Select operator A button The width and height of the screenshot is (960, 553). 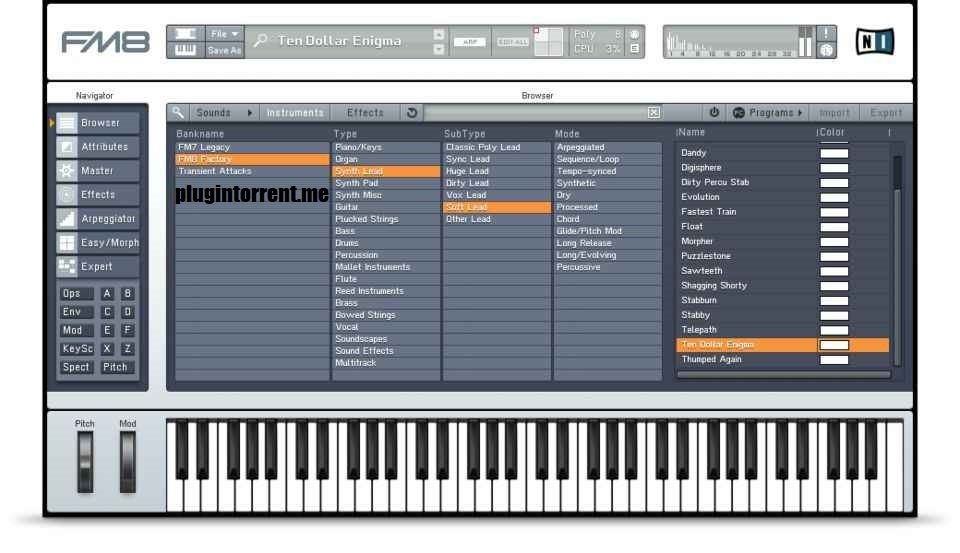pos(107,293)
